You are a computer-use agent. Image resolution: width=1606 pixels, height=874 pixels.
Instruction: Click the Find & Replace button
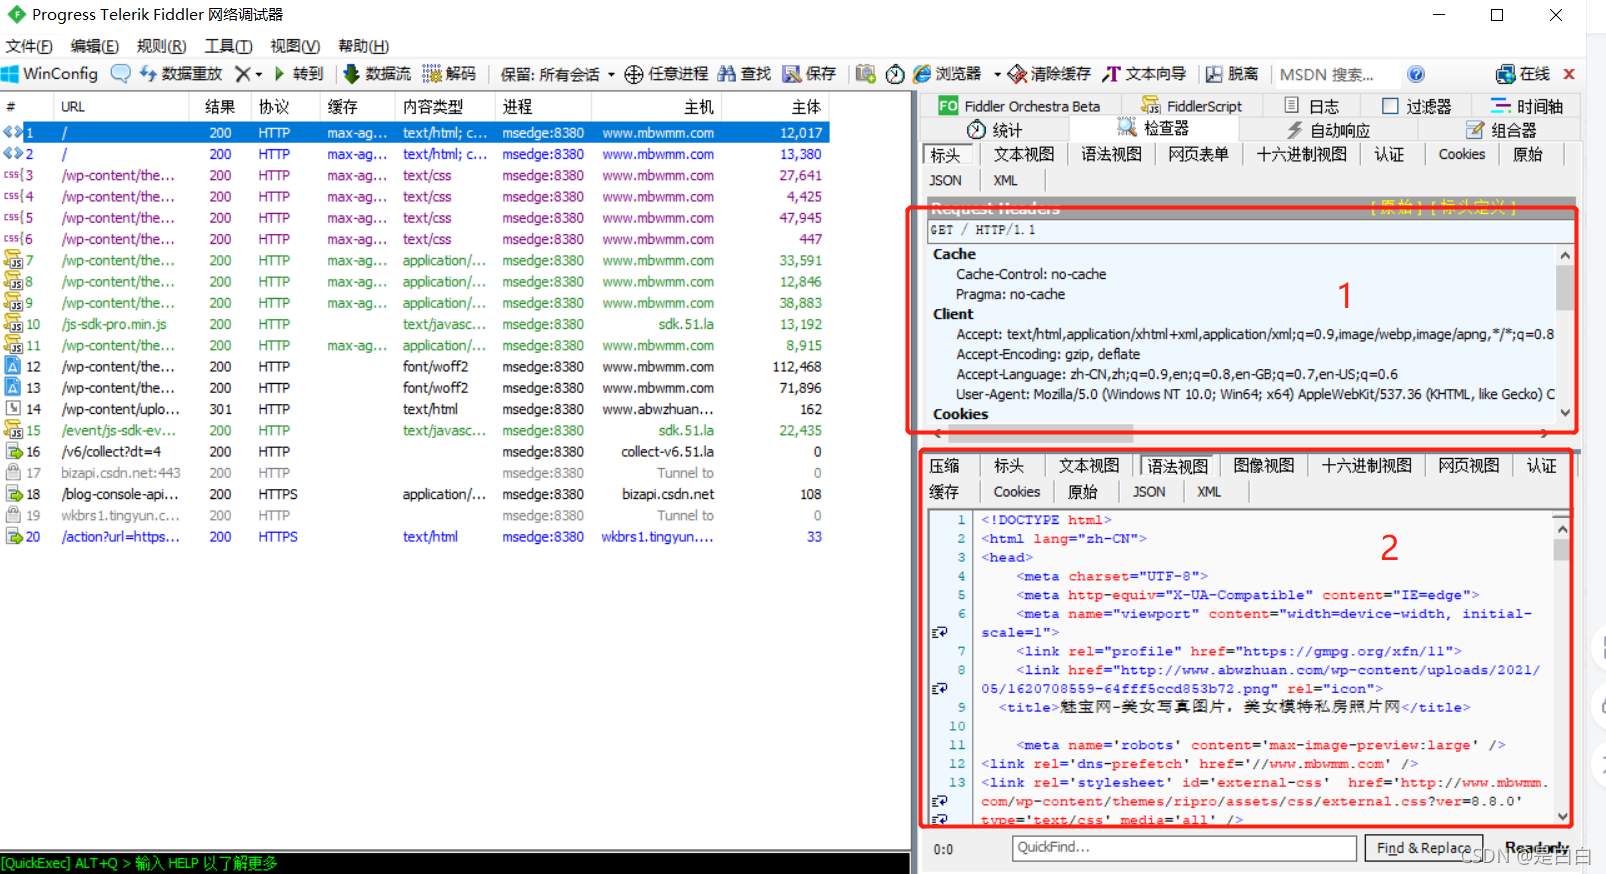click(x=1424, y=848)
